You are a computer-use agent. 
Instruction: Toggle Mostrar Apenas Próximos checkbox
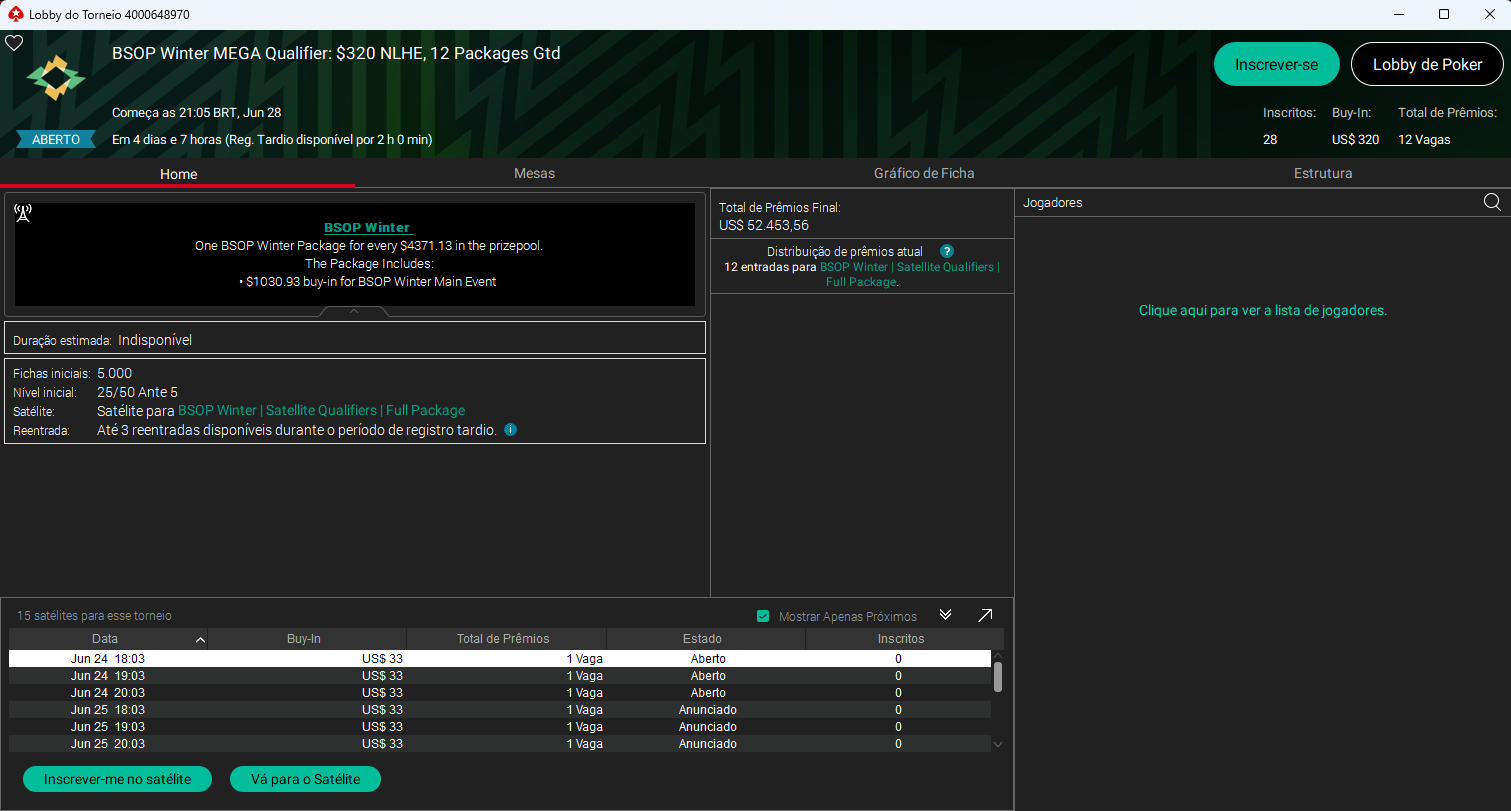(x=764, y=616)
